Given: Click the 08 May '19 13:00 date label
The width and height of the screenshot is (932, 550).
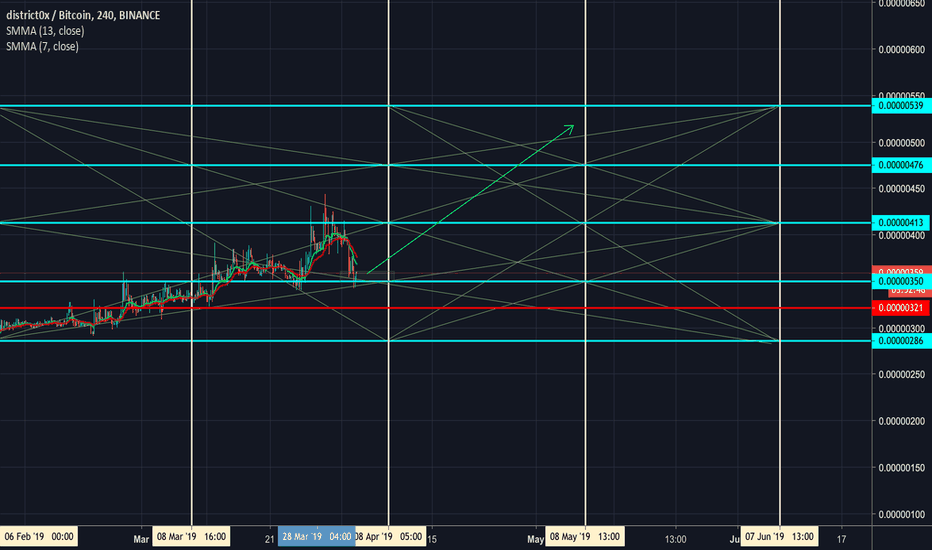Looking at the screenshot, I should click(x=585, y=537).
